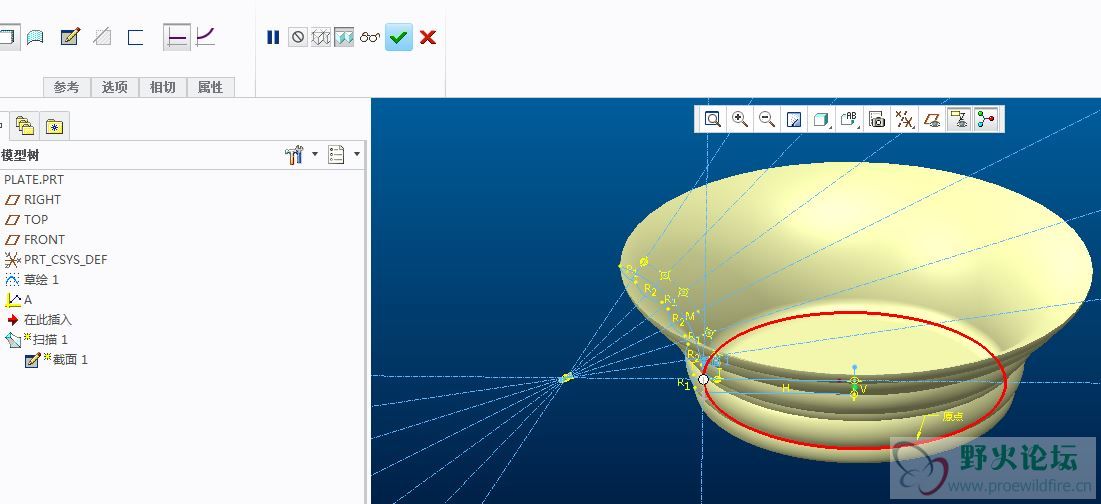Expand the tree settings dropdown arrow

315,154
